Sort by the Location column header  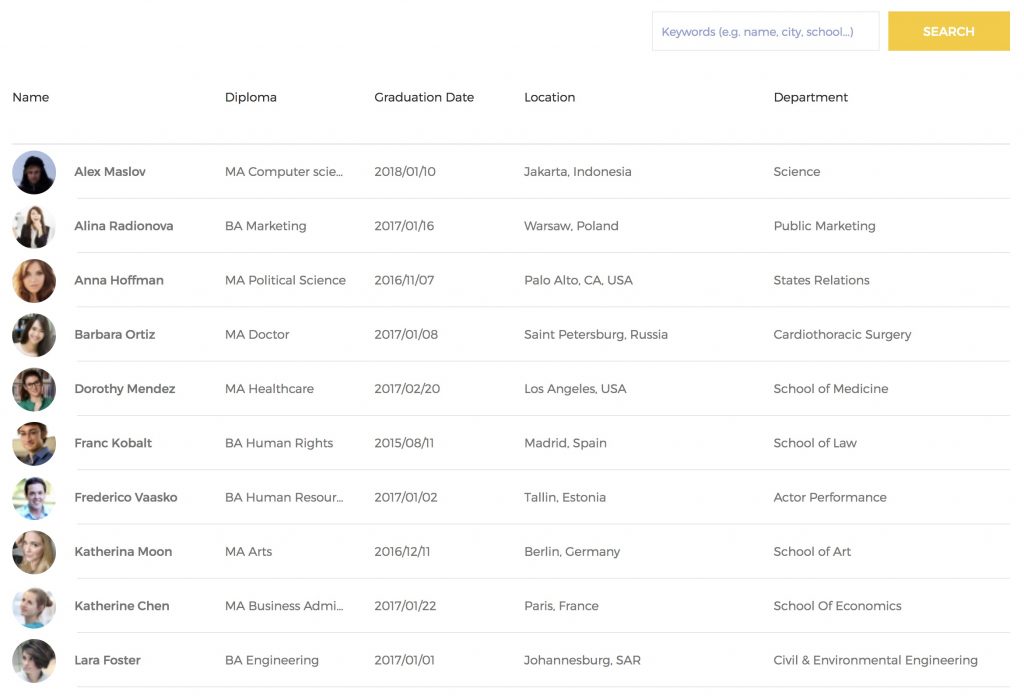coord(549,97)
